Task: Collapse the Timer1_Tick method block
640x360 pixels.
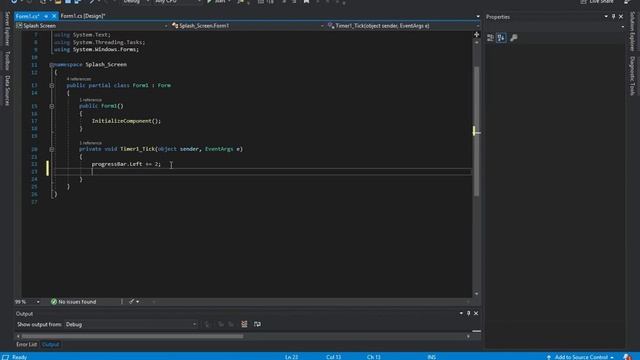Action: [x=51, y=149]
